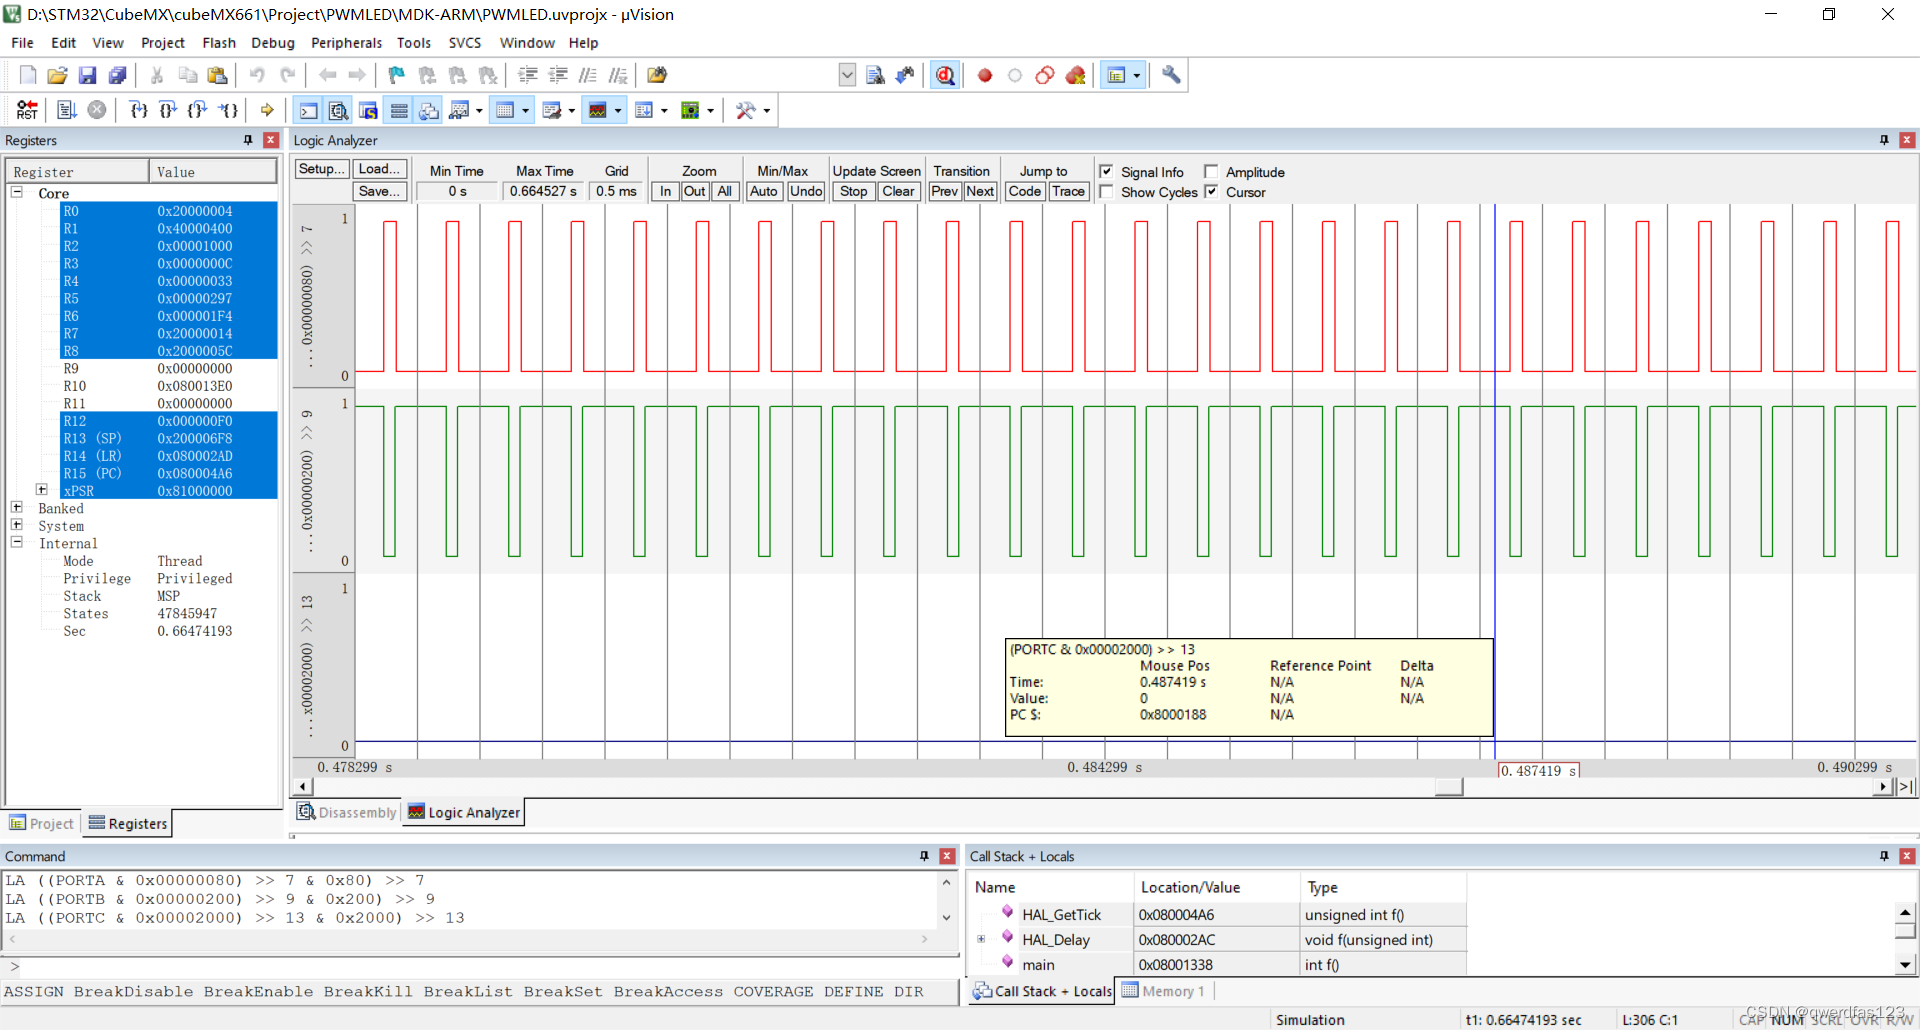Screen dimensions: 1920x1030
Task: Click the Save file icon
Action: (x=87, y=75)
